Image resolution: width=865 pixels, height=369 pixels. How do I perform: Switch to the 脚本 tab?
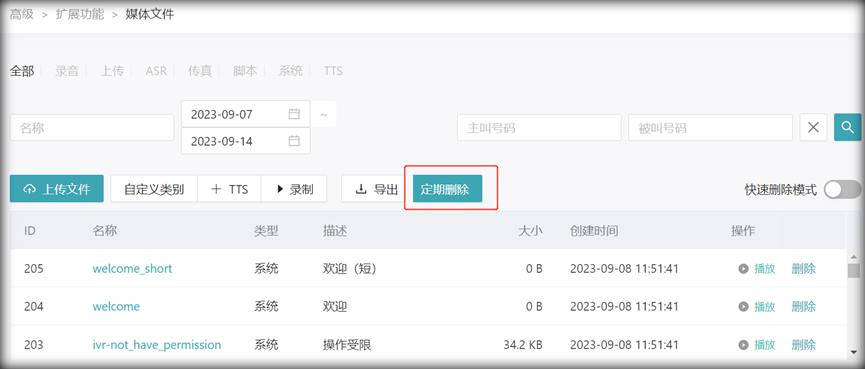(x=245, y=71)
